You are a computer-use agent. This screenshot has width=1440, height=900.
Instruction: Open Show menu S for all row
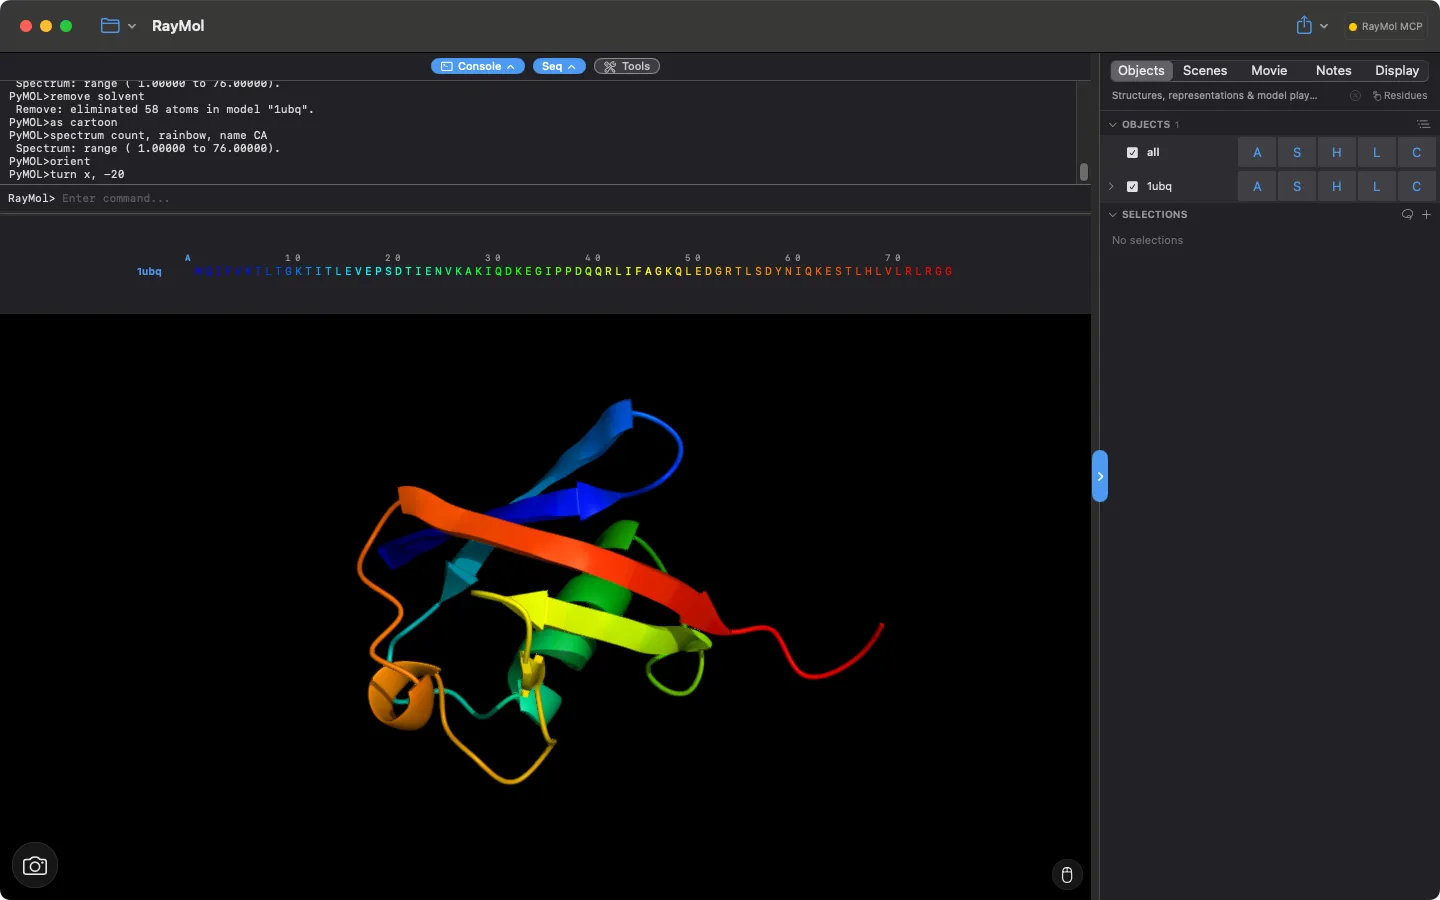tap(1297, 152)
